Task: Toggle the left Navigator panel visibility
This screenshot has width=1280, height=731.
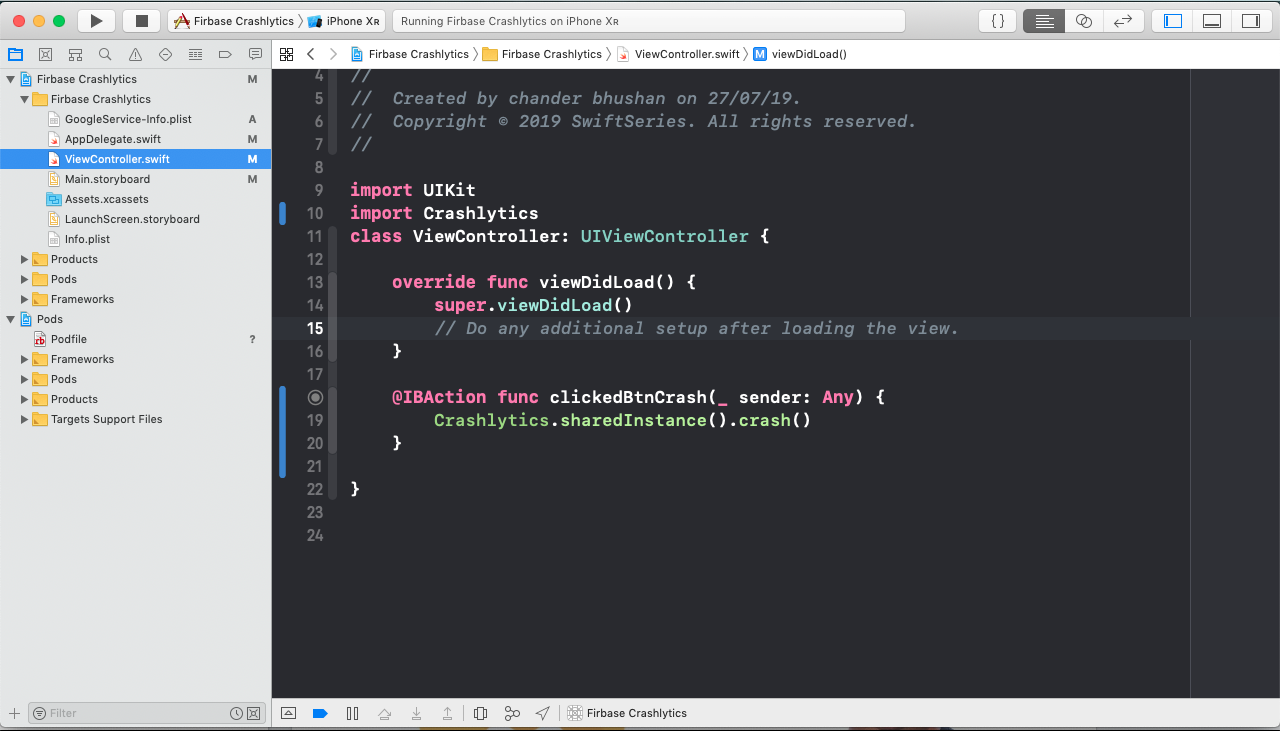Action: tap(1173, 21)
